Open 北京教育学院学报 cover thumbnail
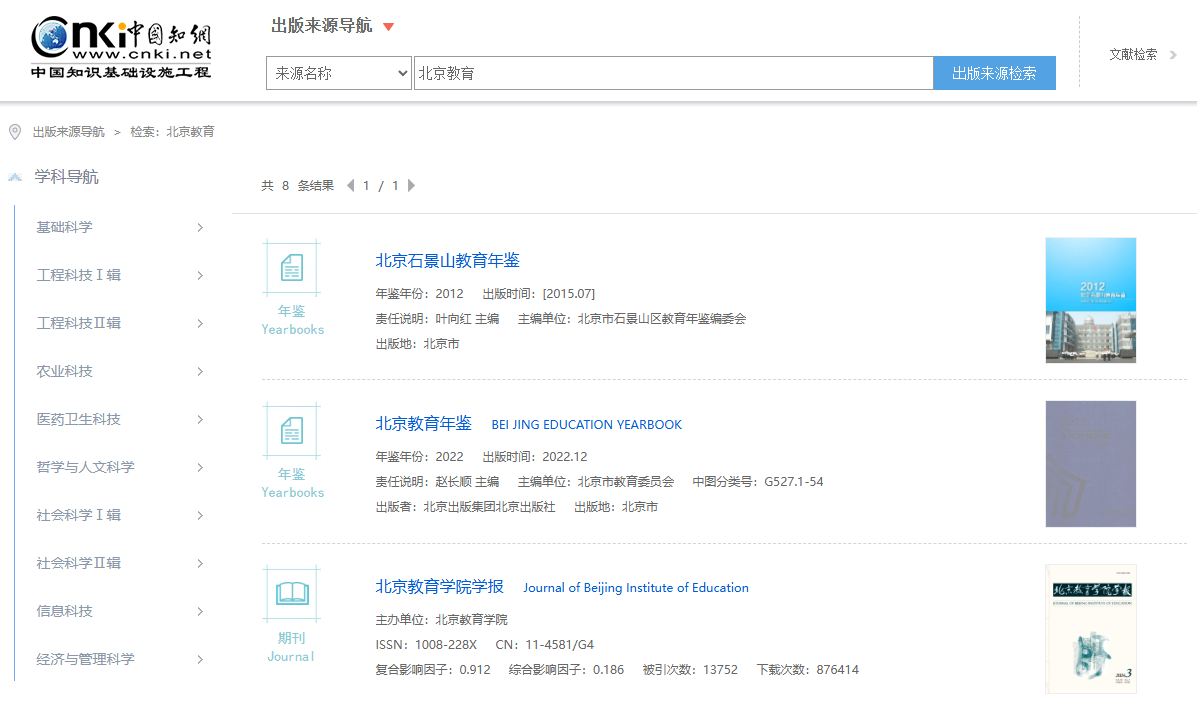The image size is (1197, 702). pos(1091,629)
